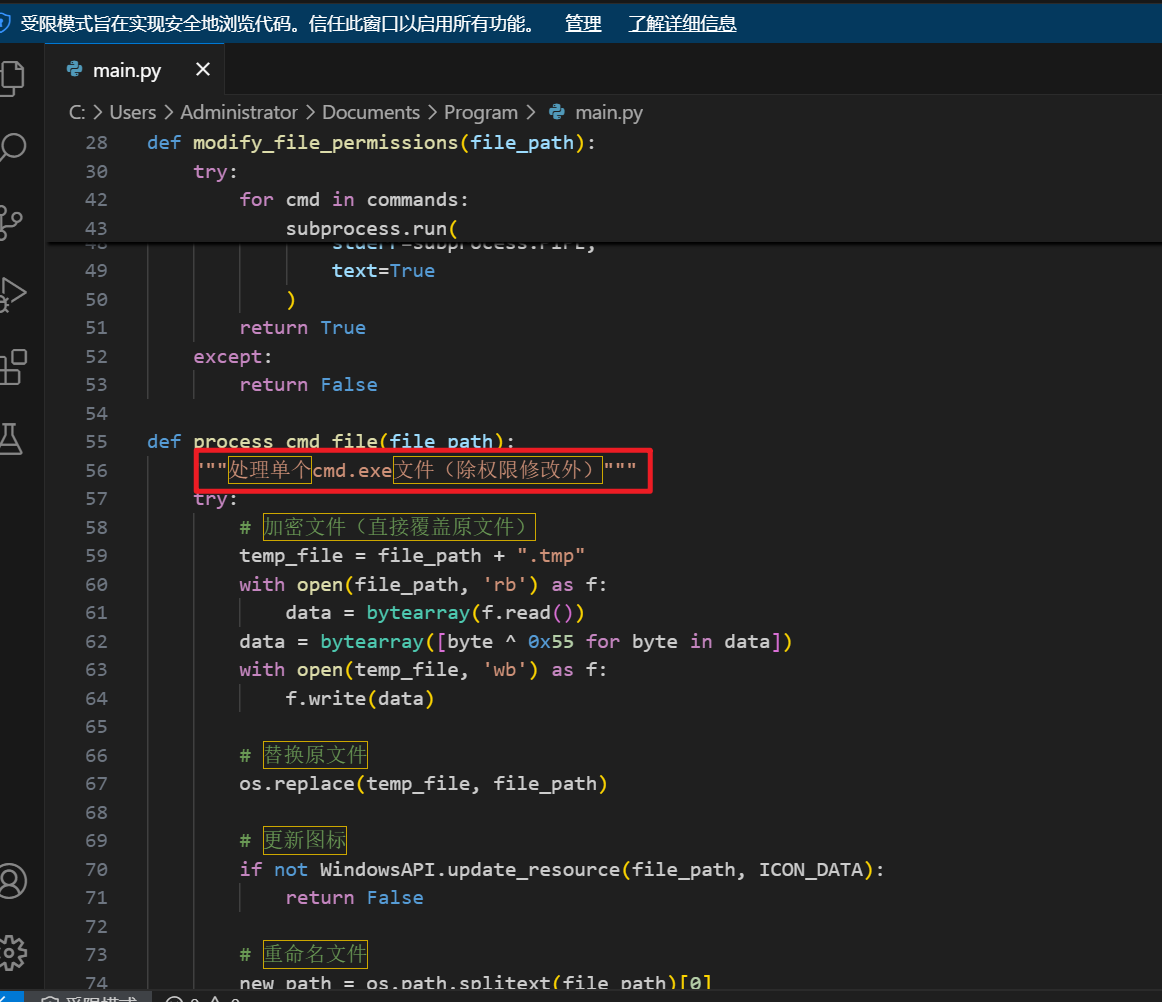Open the Manage gear menu
This screenshot has height=1002, width=1162.
pos(12,952)
